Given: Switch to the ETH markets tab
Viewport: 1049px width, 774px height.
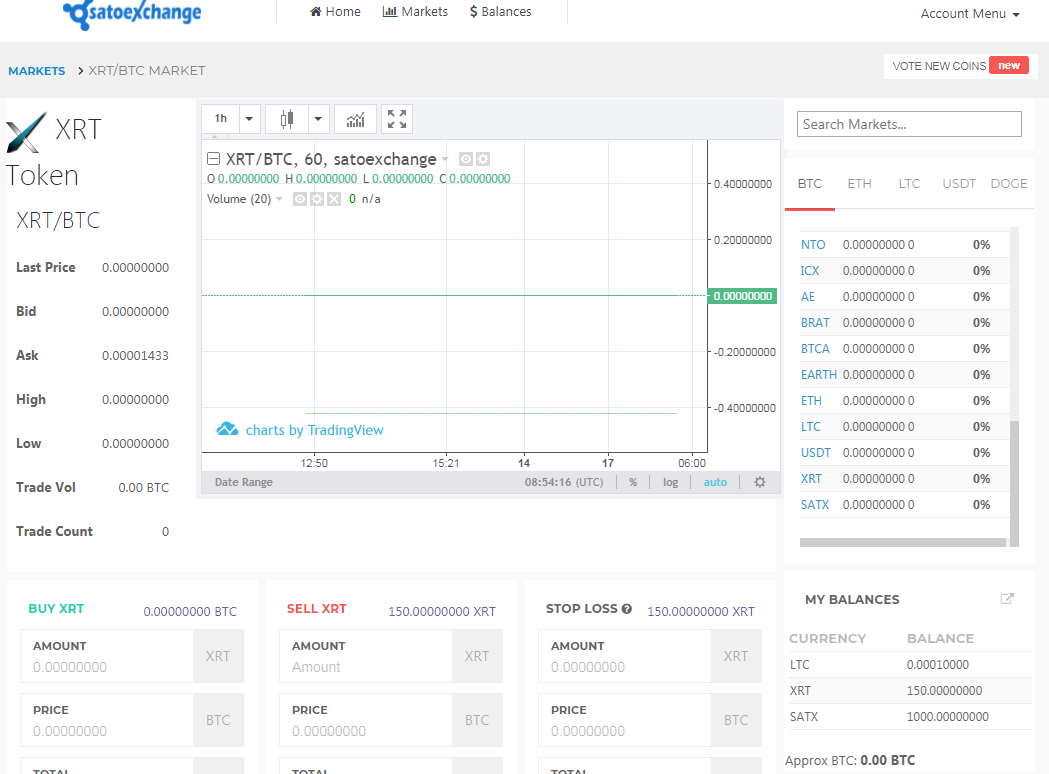Looking at the screenshot, I should [859, 183].
